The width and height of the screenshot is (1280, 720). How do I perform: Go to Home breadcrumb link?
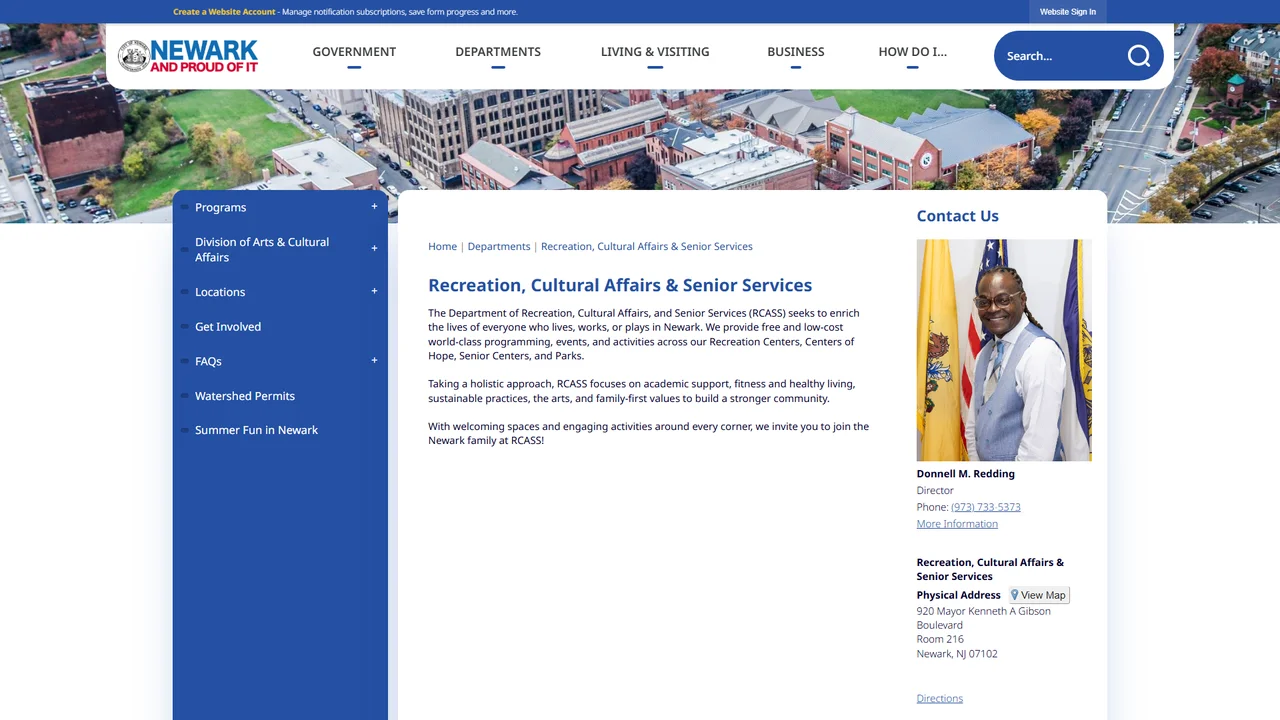click(x=442, y=247)
